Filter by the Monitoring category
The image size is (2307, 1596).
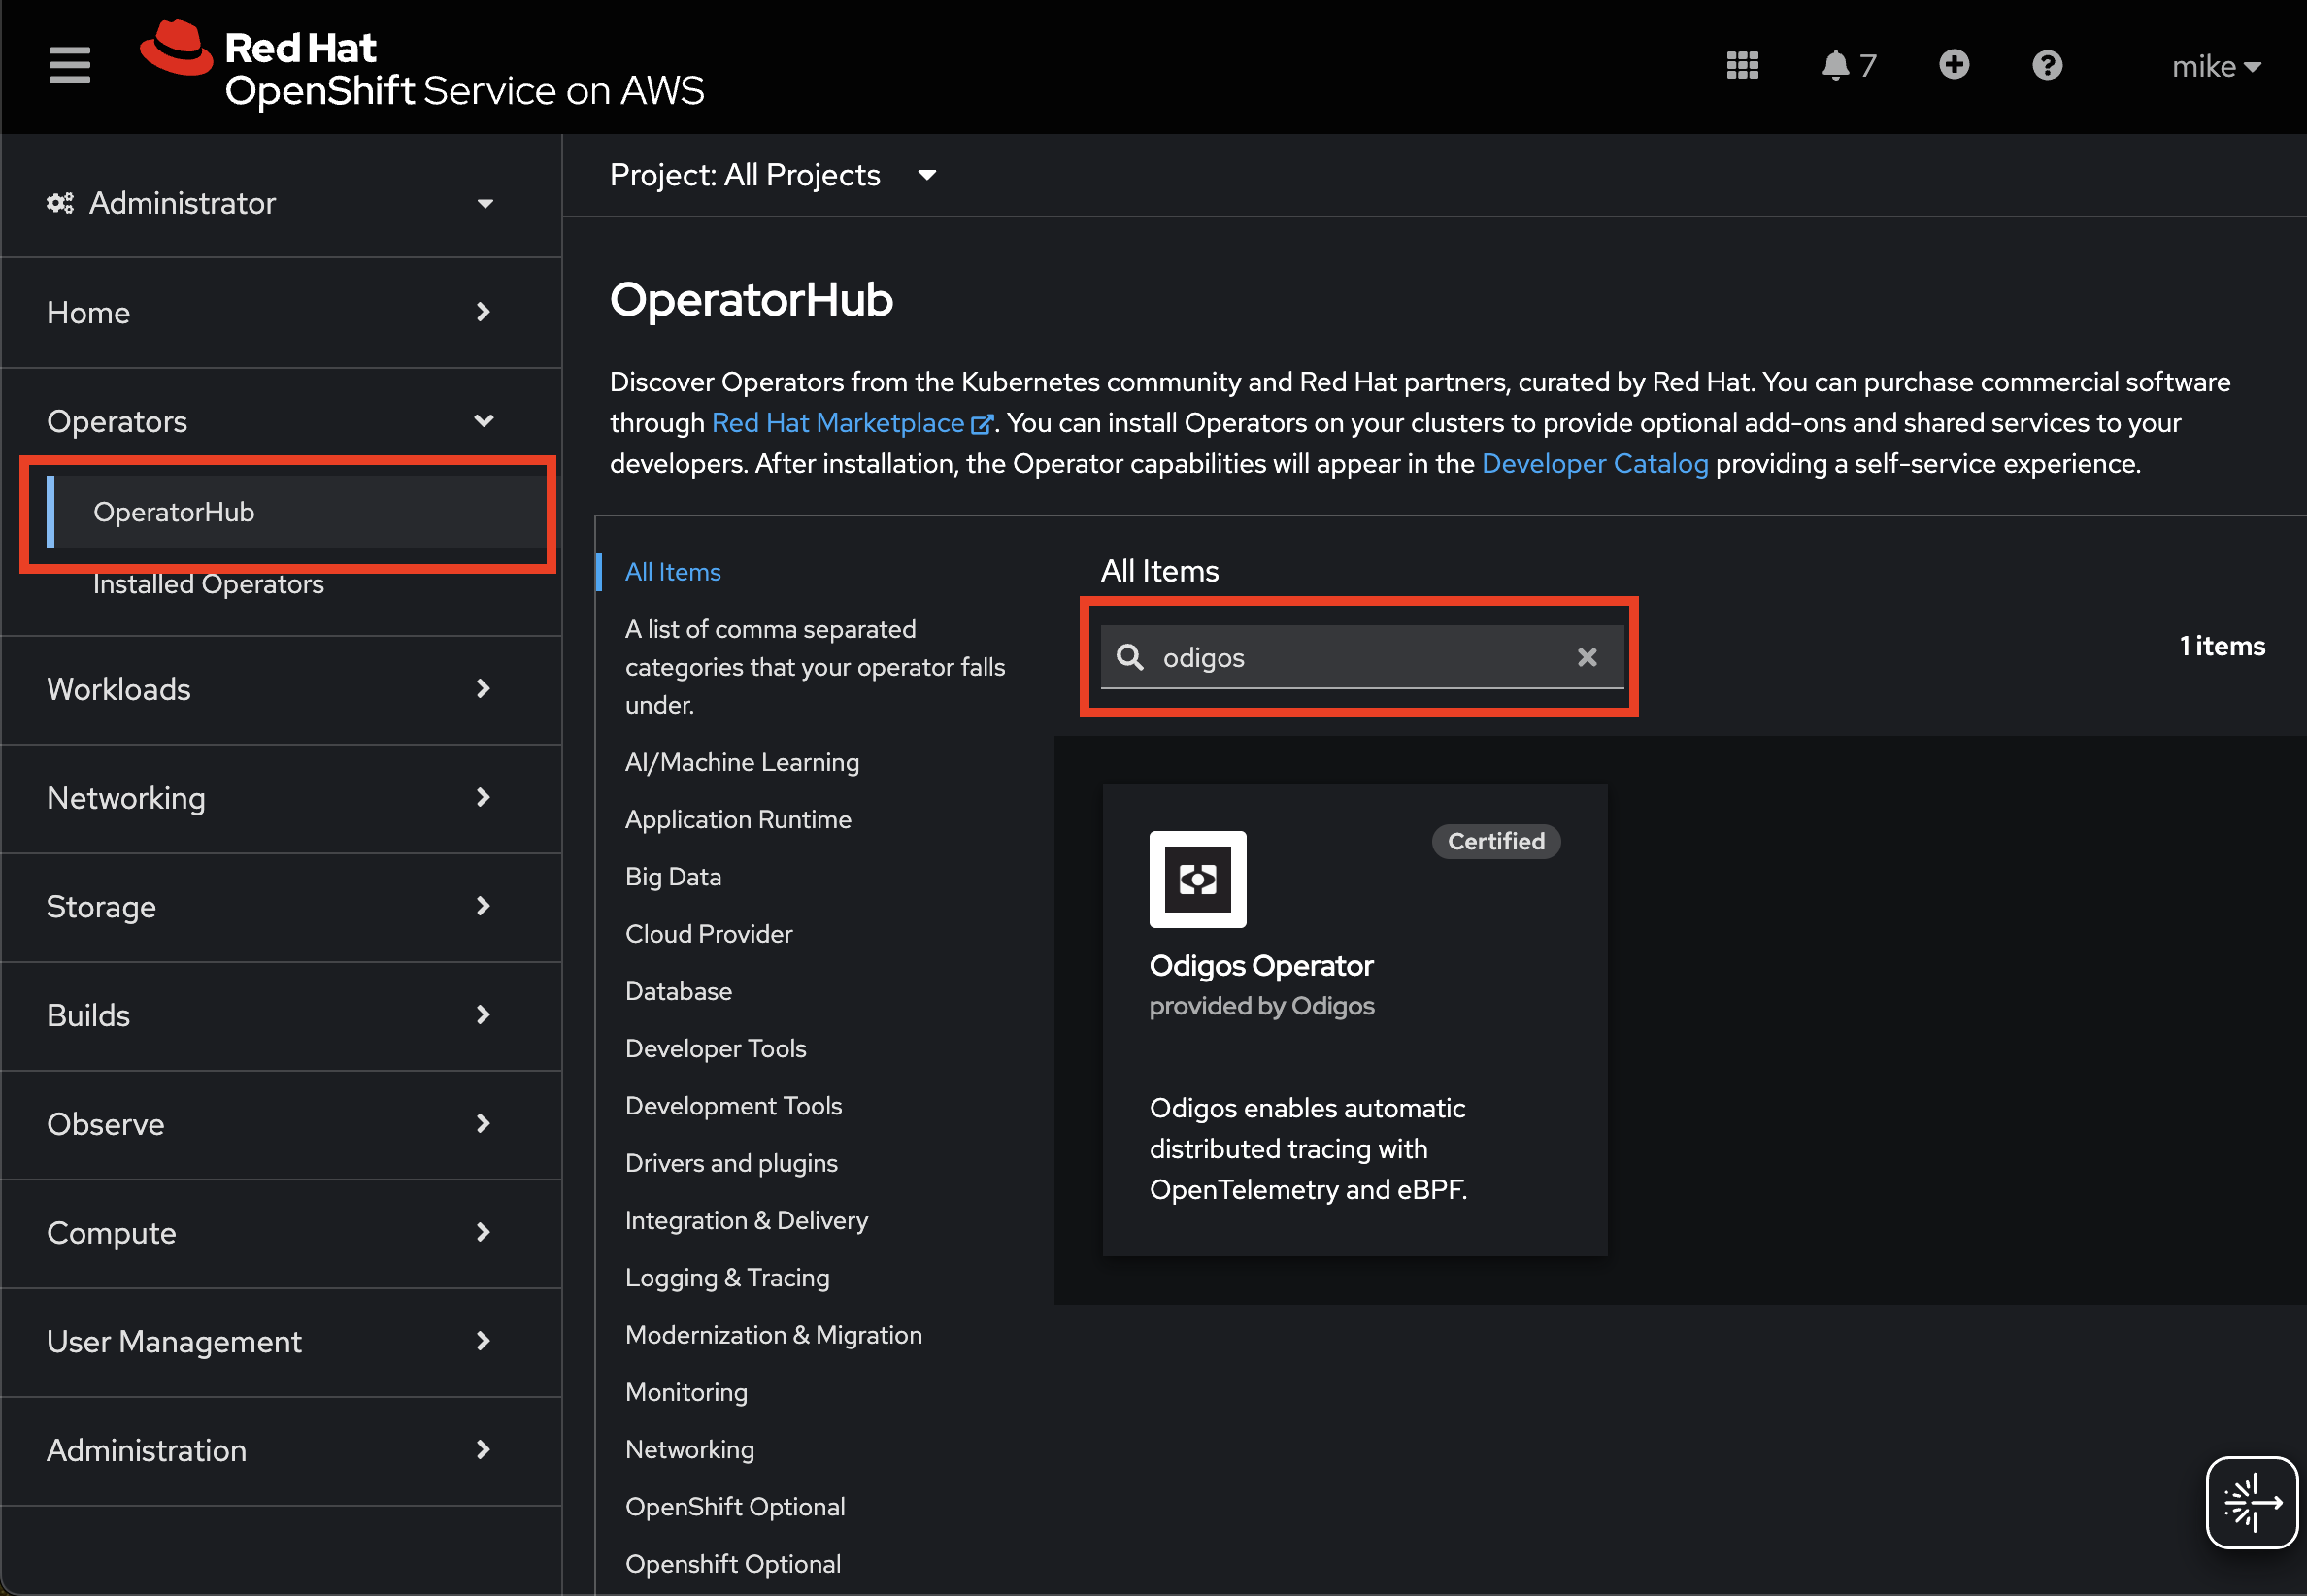[x=686, y=1392]
